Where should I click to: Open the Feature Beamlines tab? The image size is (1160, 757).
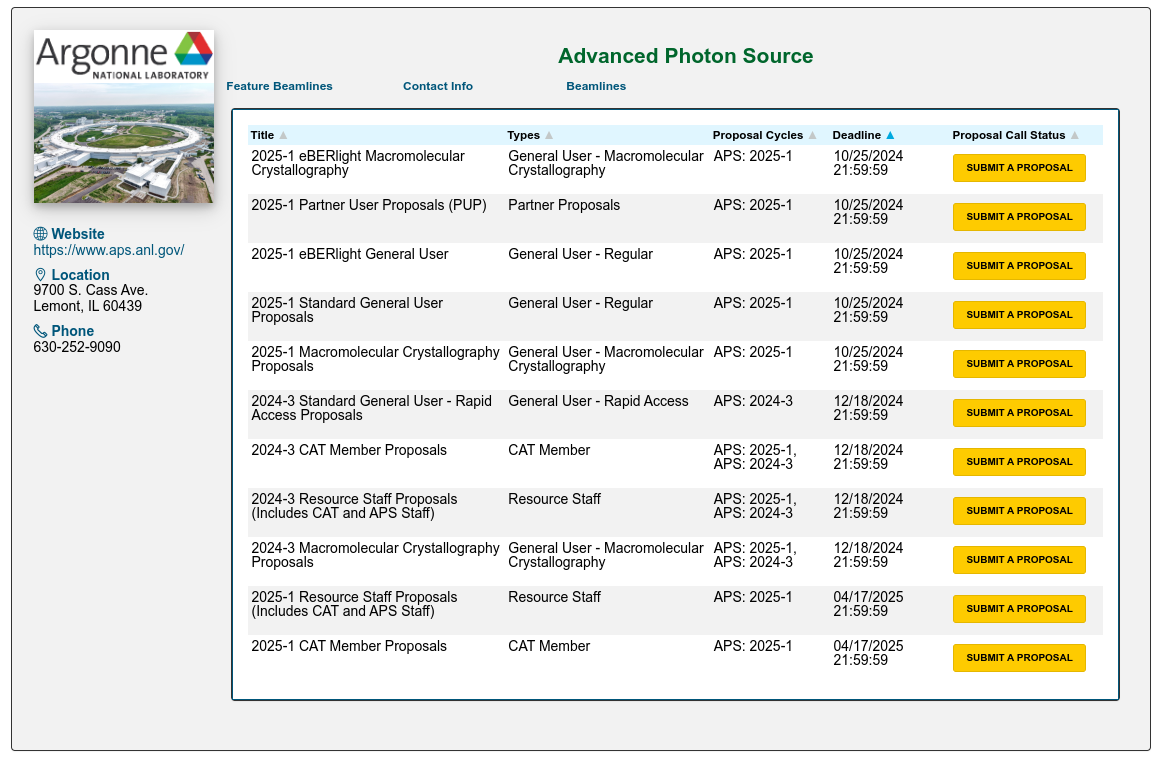(x=279, y=86)
